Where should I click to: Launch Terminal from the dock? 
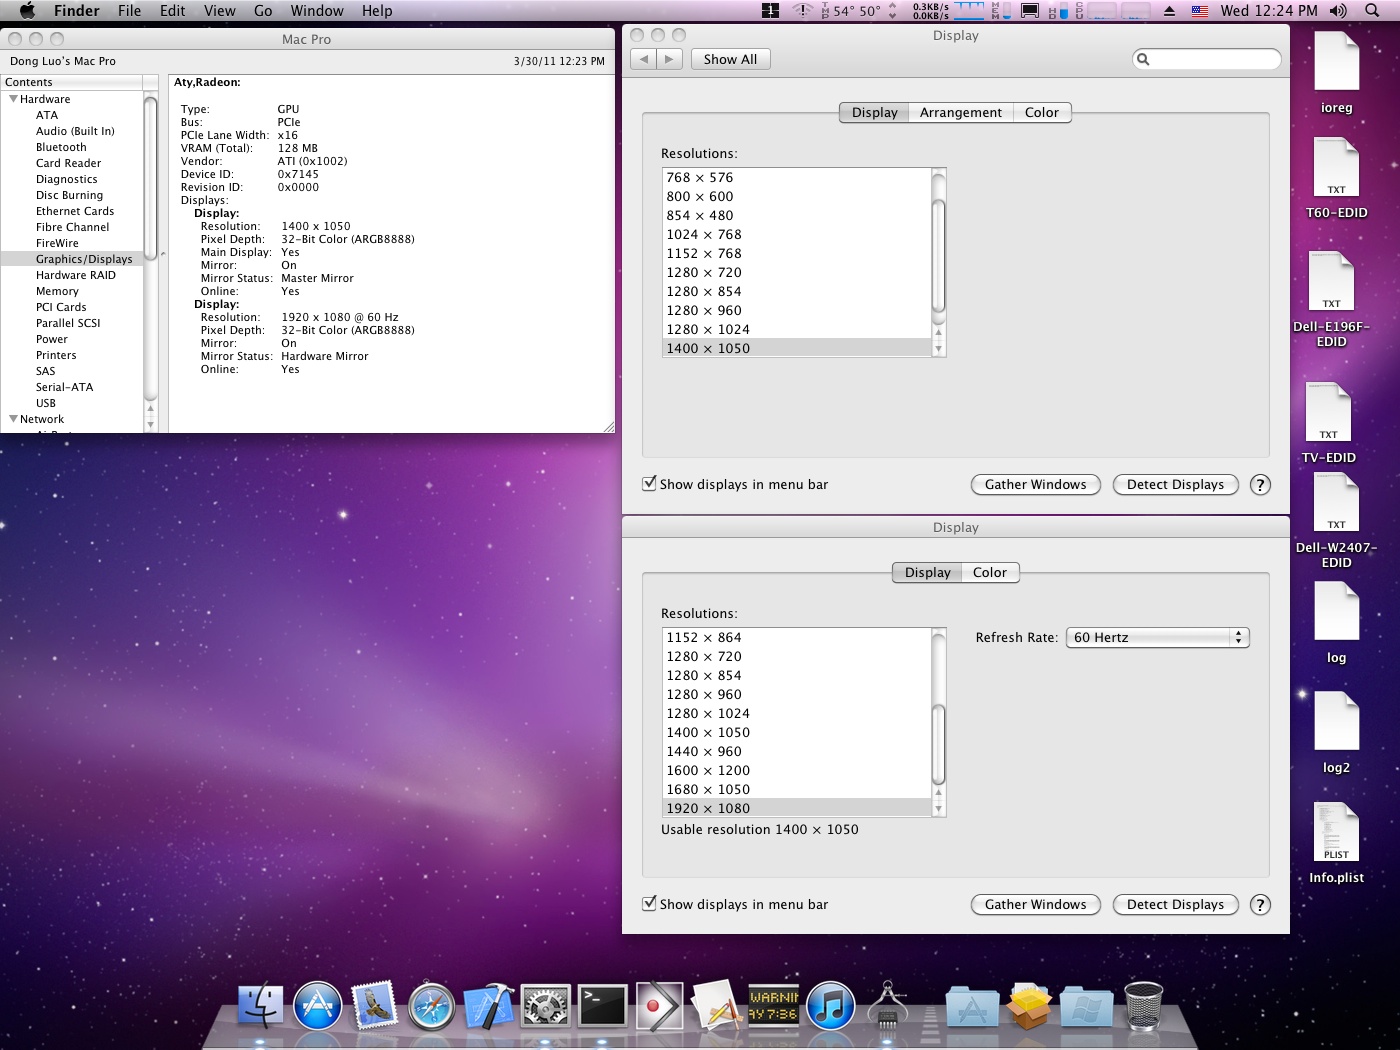(x=603, y=1005)
